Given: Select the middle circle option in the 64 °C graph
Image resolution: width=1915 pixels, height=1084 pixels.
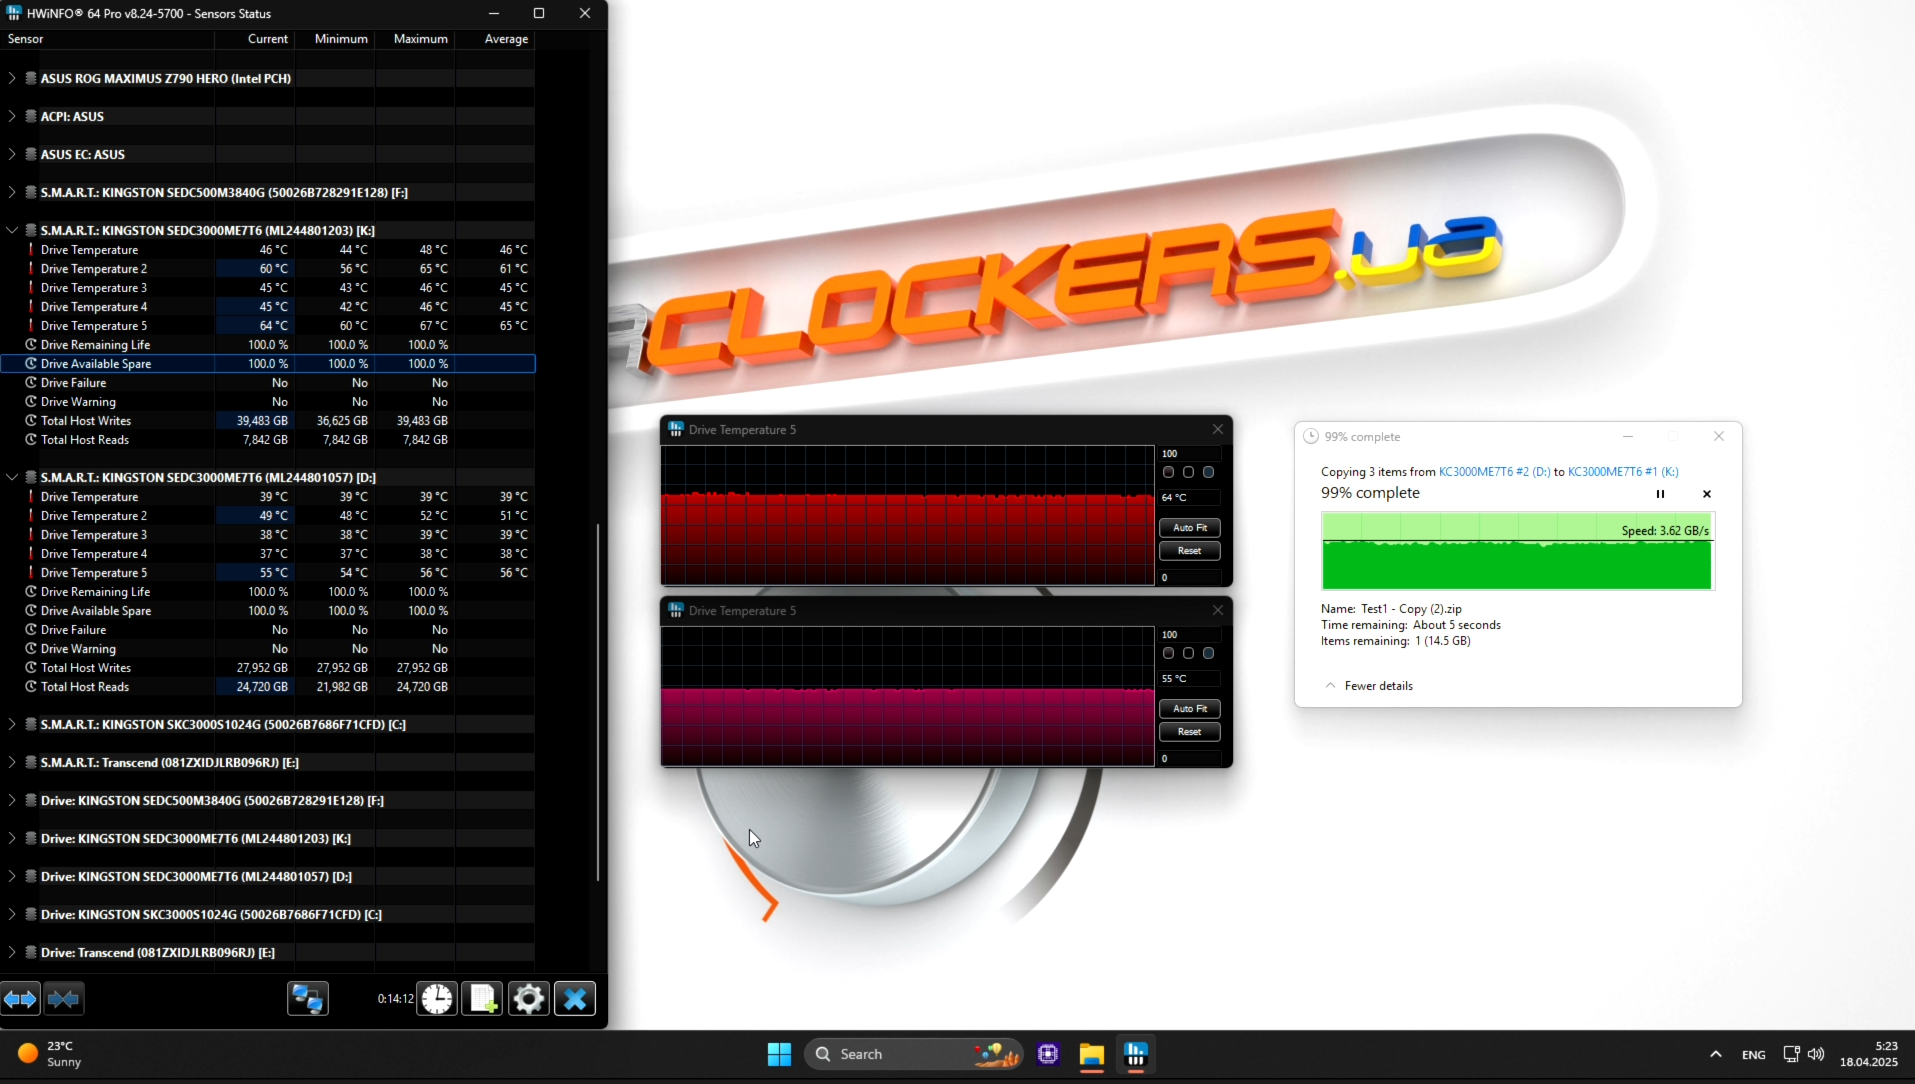Looking at the screenshot, I should (1188, 472).
